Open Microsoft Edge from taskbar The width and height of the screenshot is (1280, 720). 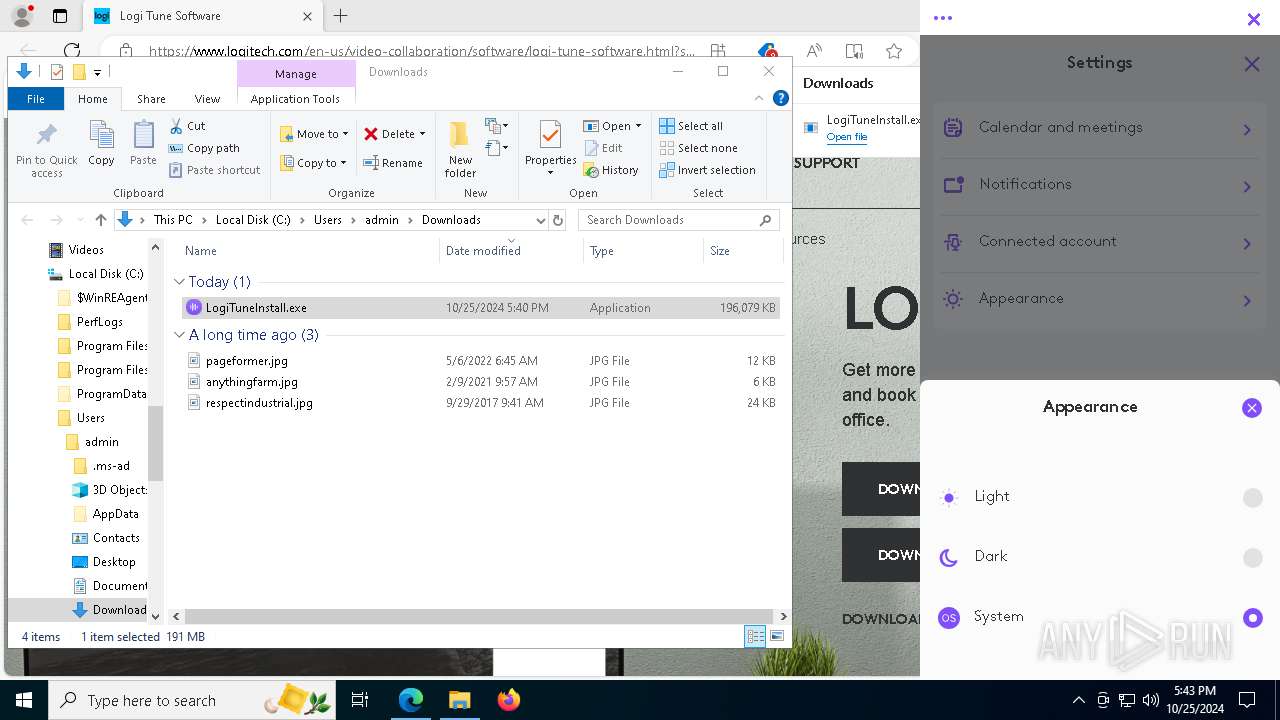tap(411, 700)
